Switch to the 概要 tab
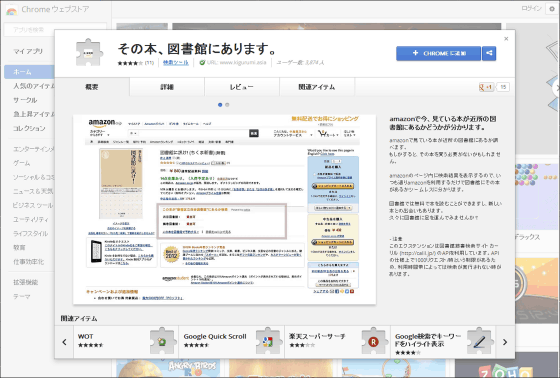The height and width of the screenshot is (378, 560). (x=92, y=87)
